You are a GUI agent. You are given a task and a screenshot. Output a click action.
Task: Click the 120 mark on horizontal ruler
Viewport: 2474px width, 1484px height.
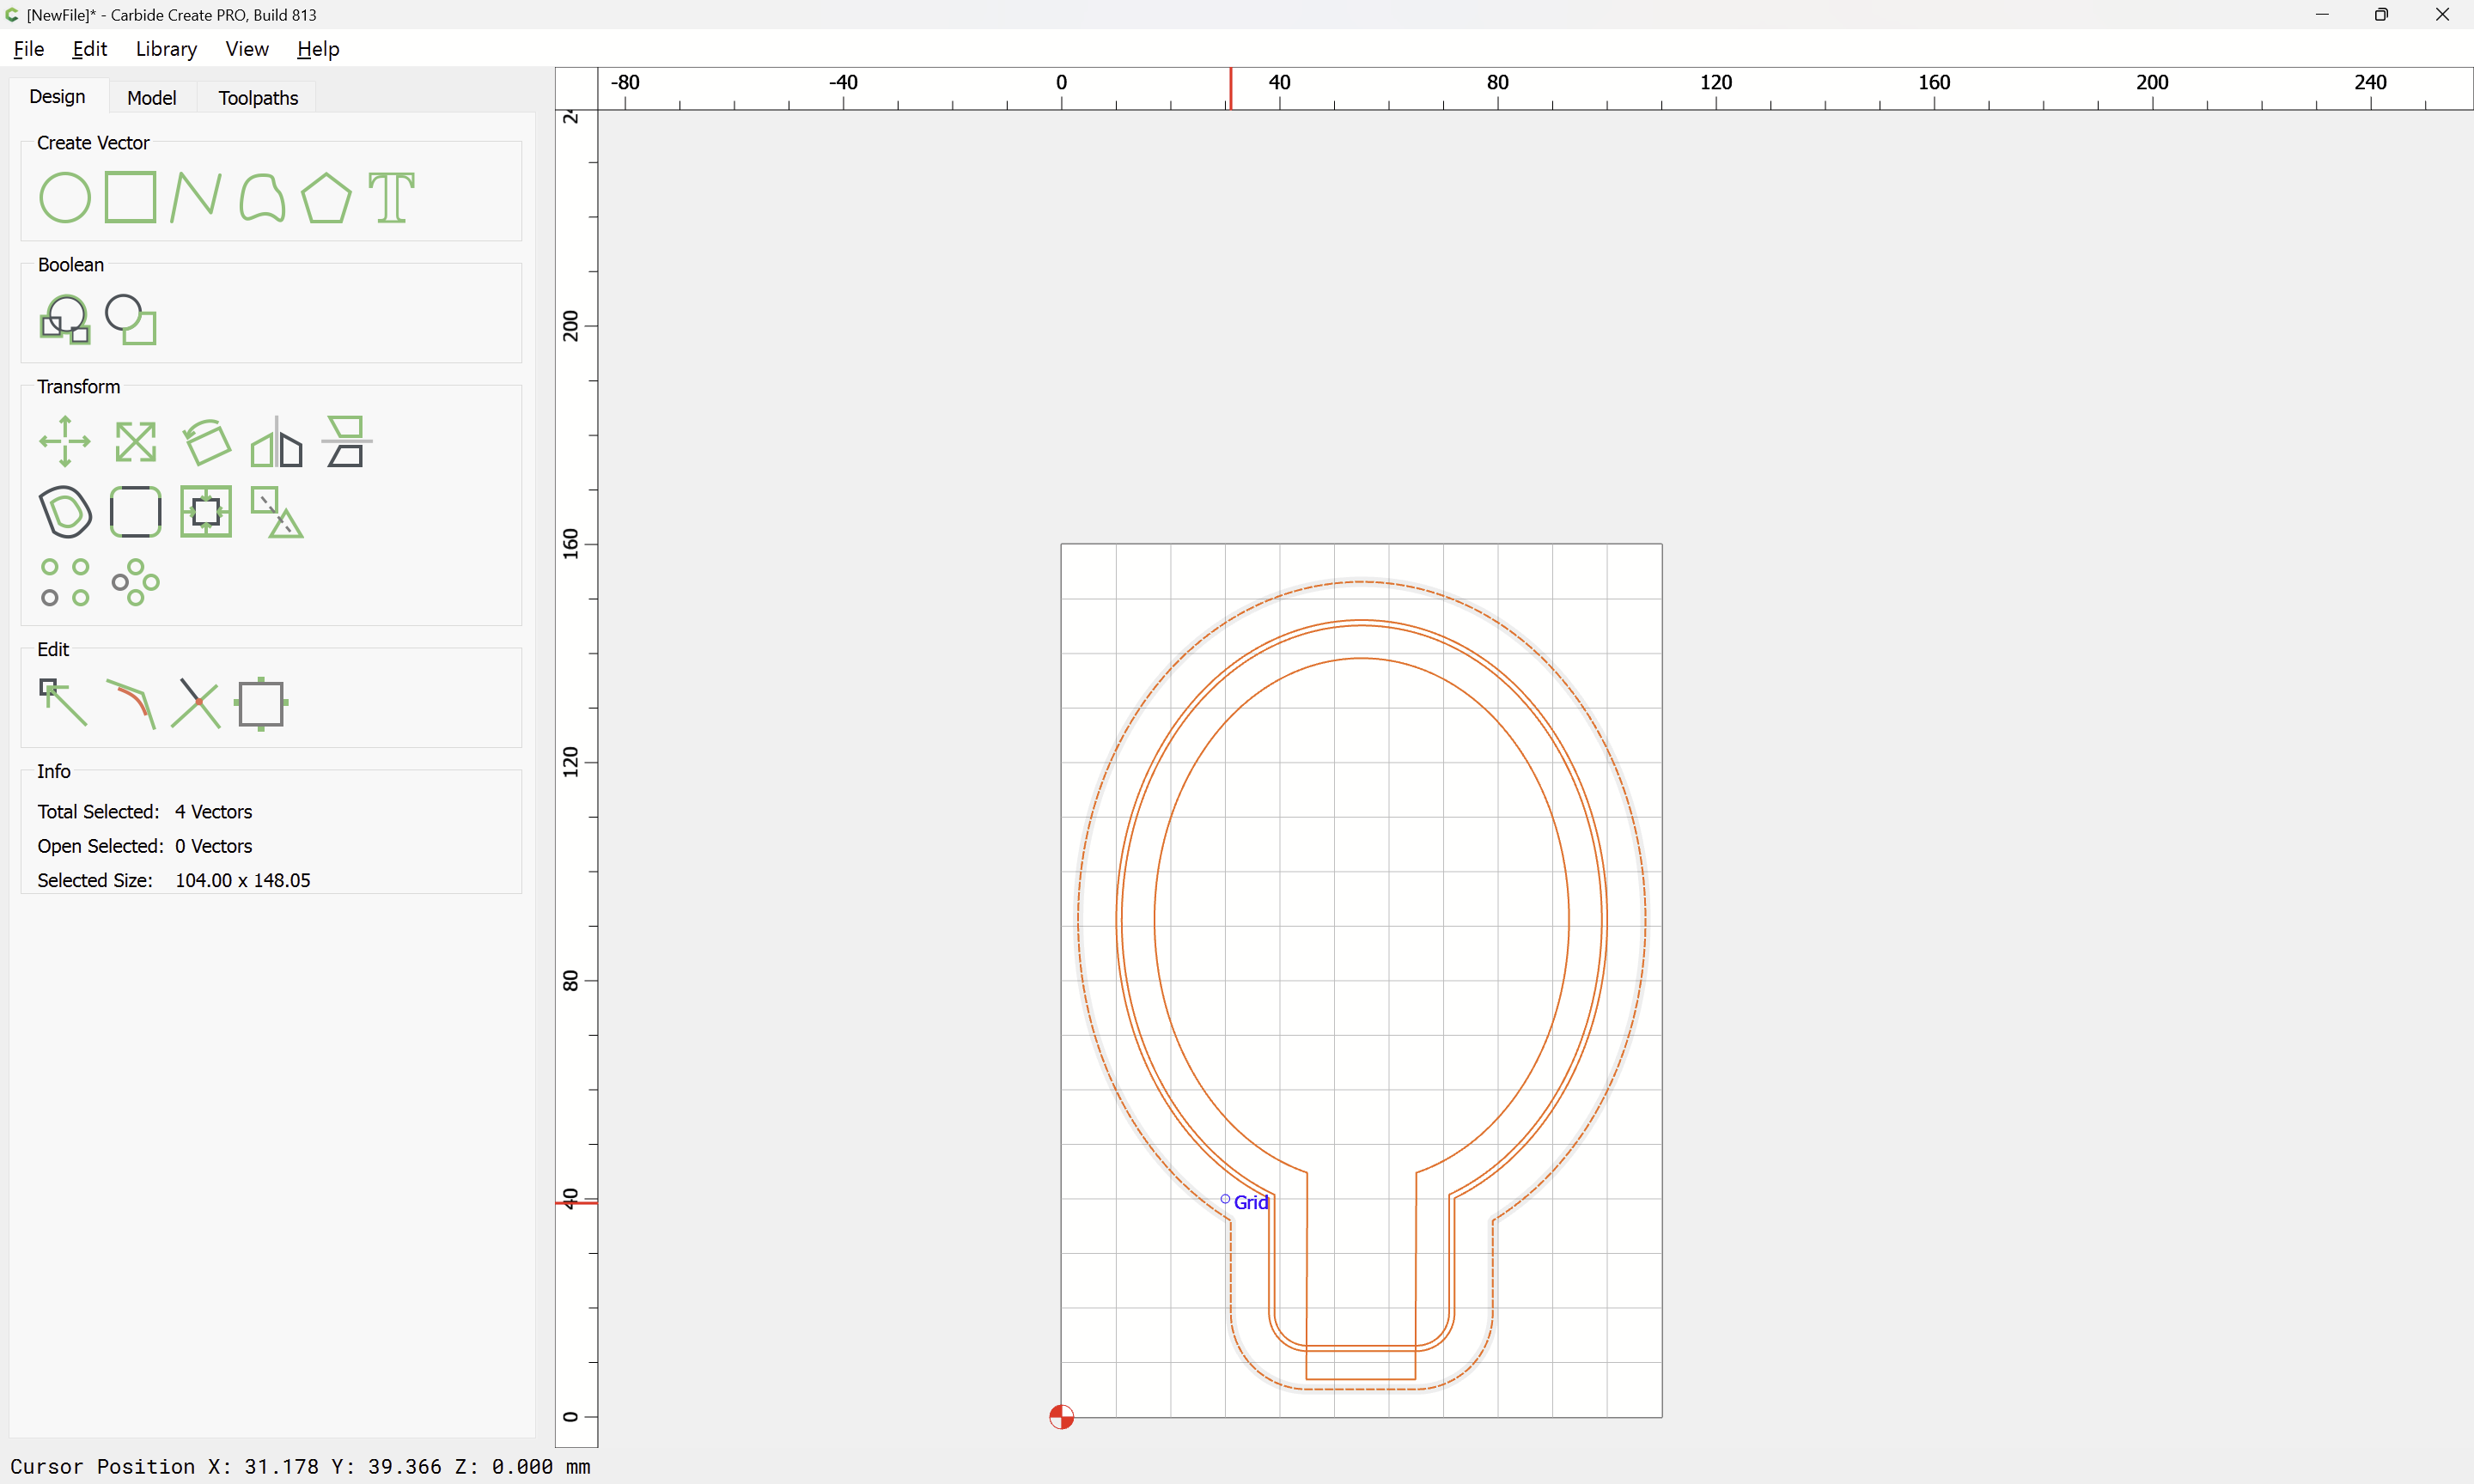click(1716, 82)
